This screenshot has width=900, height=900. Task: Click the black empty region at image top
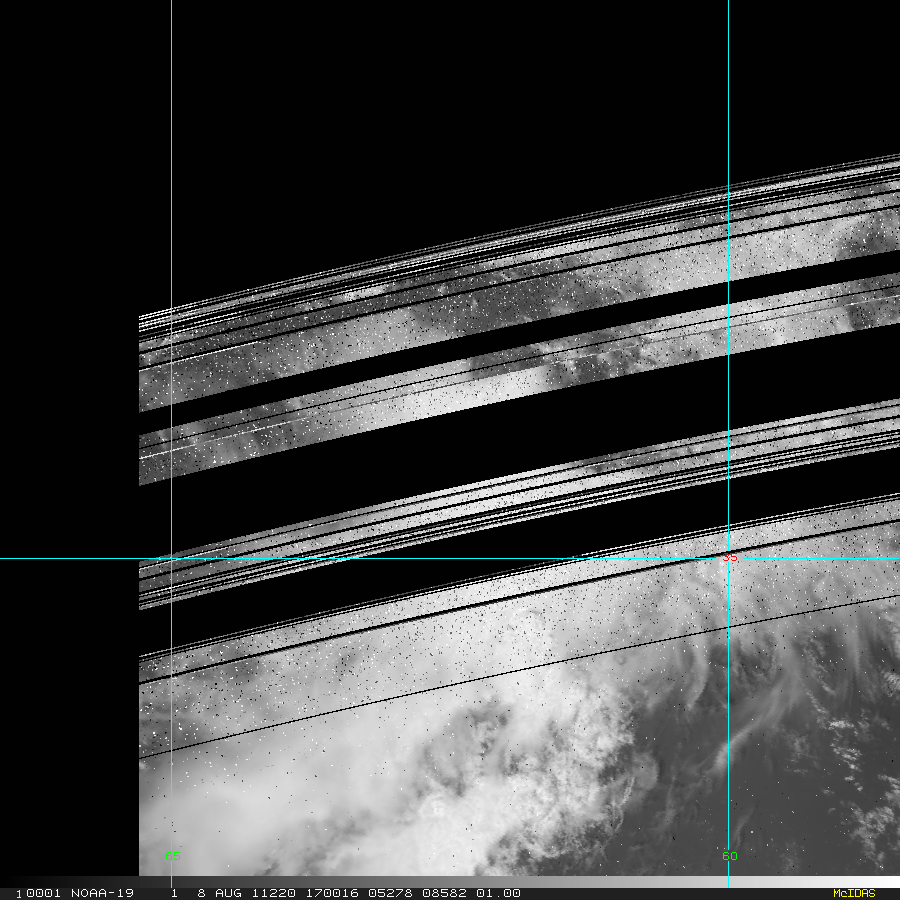[x=450, y=100]
